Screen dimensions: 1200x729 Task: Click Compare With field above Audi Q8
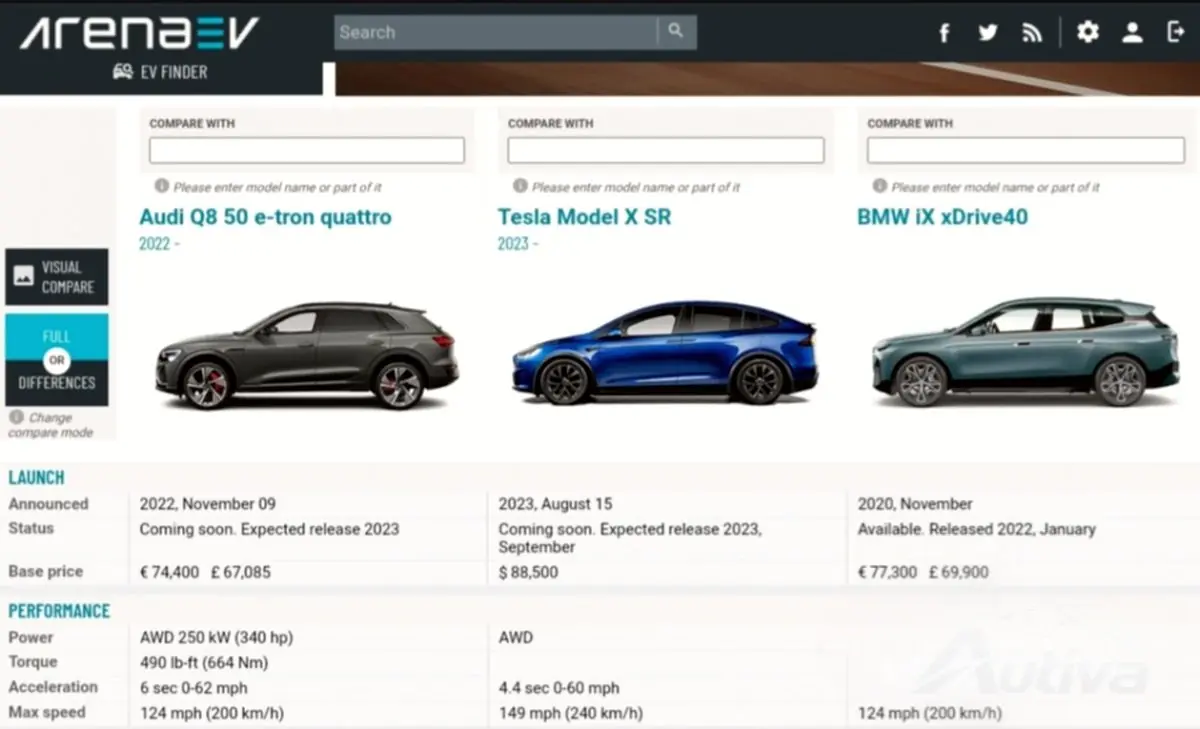point(307,151)
